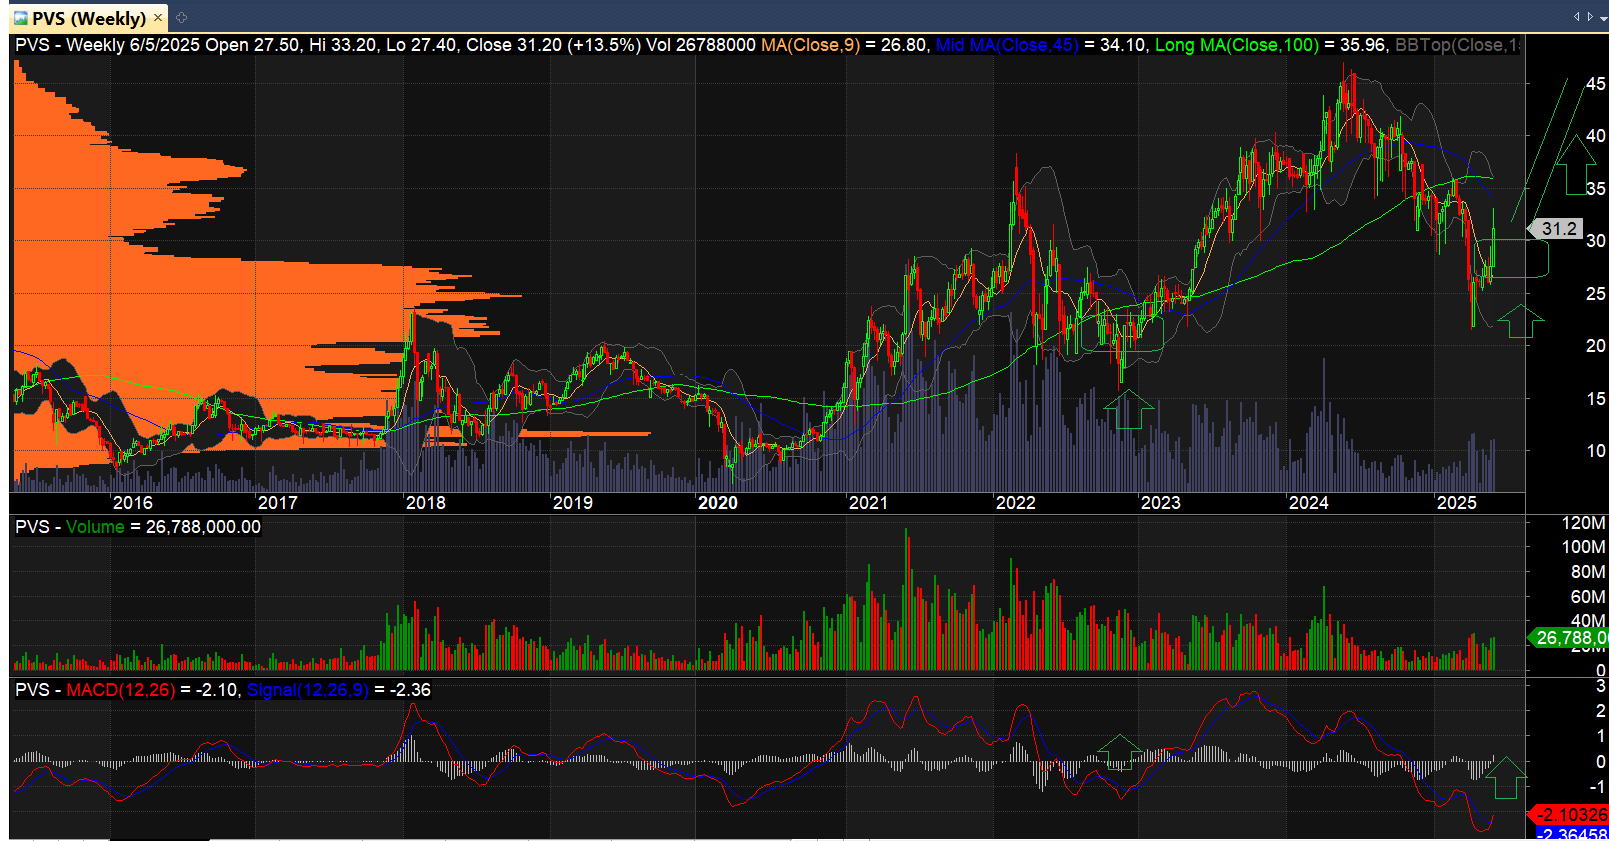Select the green up arrow below 2025 low

click(x=1520, y=321)
